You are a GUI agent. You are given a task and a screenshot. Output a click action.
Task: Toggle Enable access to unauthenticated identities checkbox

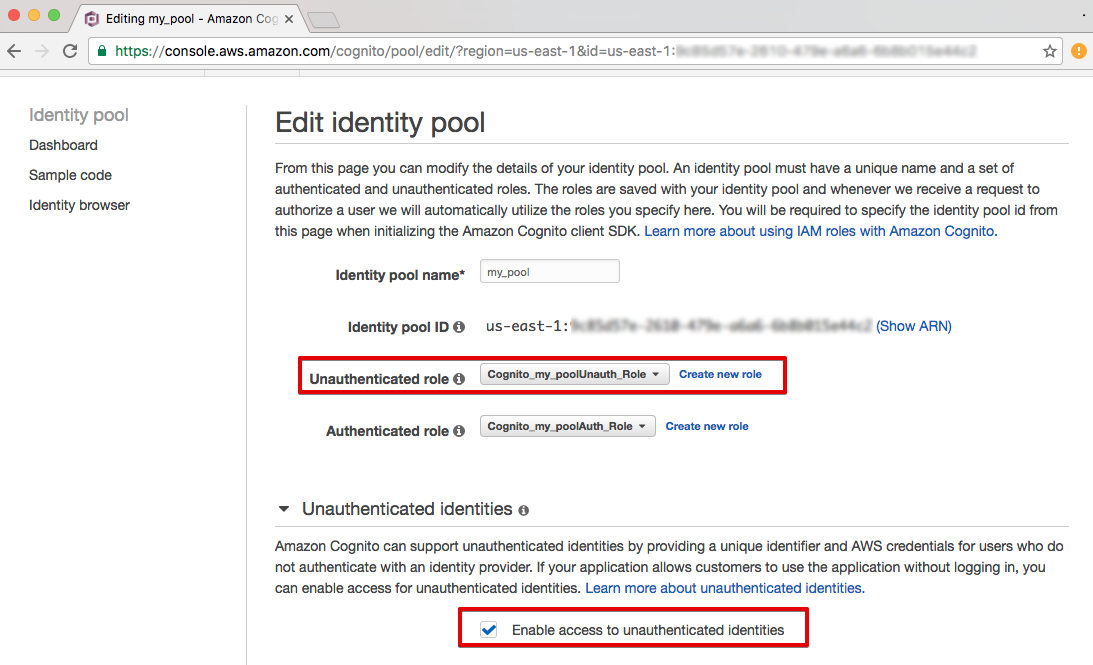(x=489, y=630)
